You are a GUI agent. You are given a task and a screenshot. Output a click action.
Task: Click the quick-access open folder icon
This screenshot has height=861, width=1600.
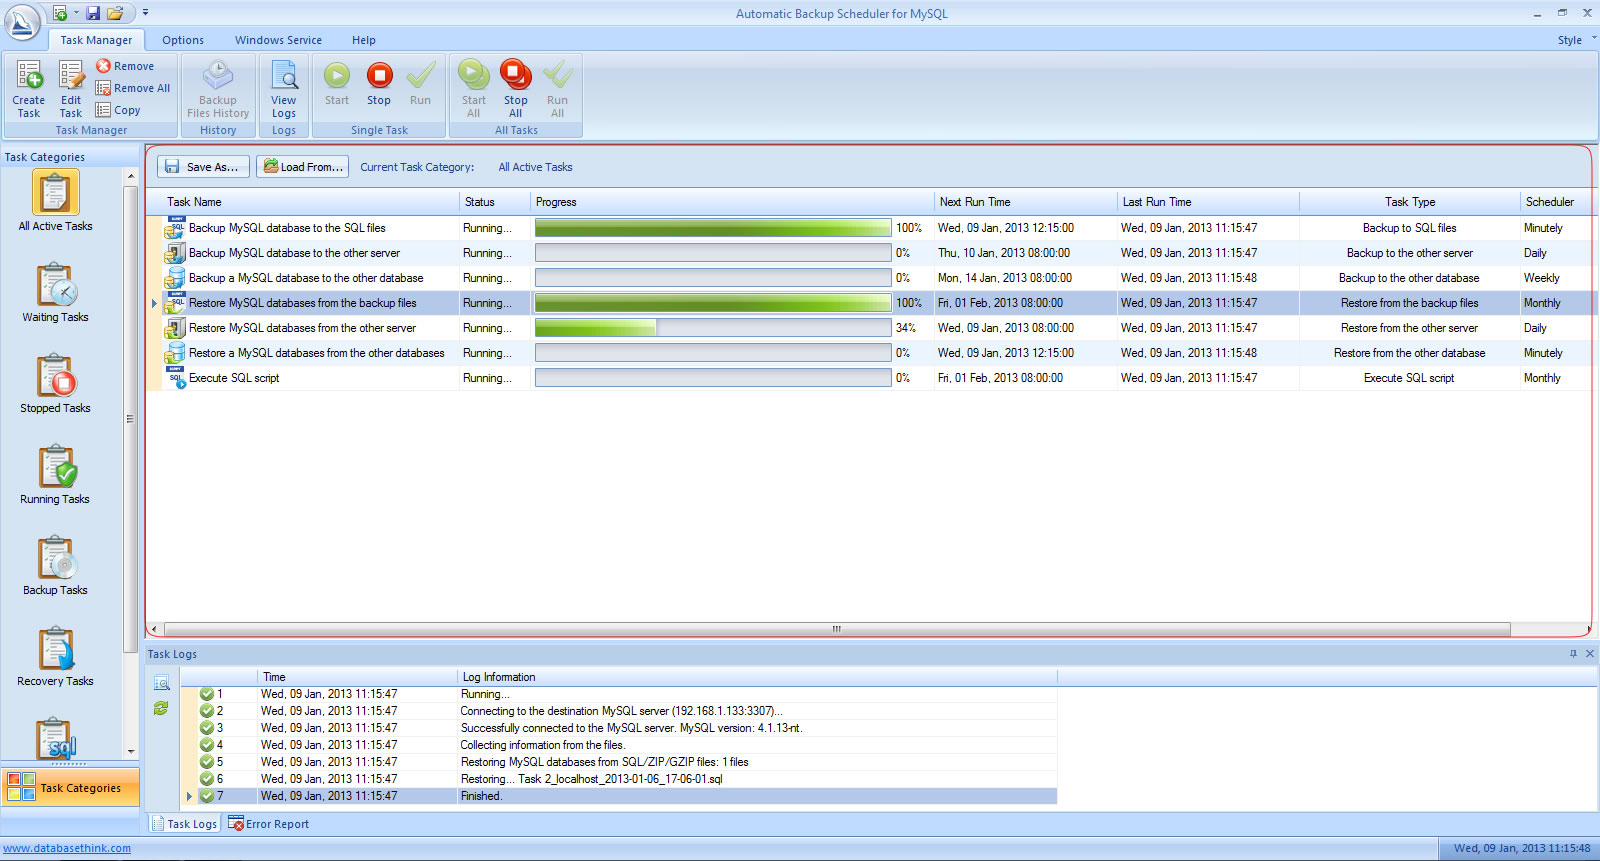(115, 13)
